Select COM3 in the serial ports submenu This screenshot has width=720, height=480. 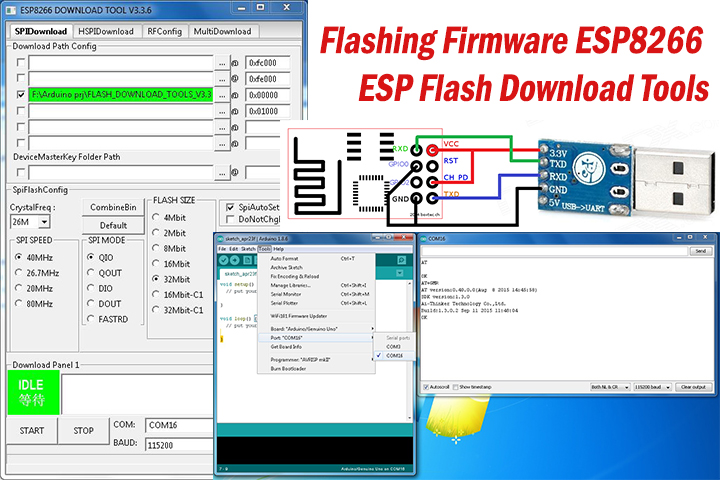point(394,346)
